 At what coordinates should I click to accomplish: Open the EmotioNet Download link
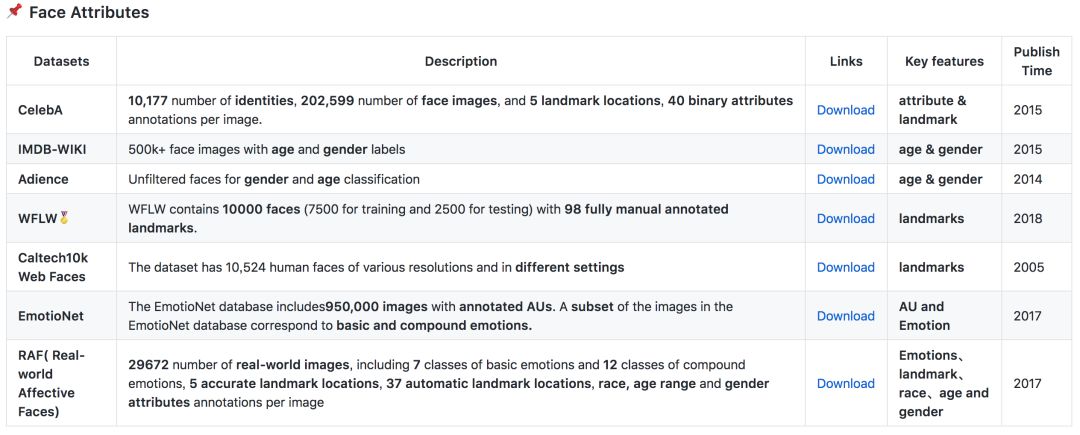[x=846, y=316]
